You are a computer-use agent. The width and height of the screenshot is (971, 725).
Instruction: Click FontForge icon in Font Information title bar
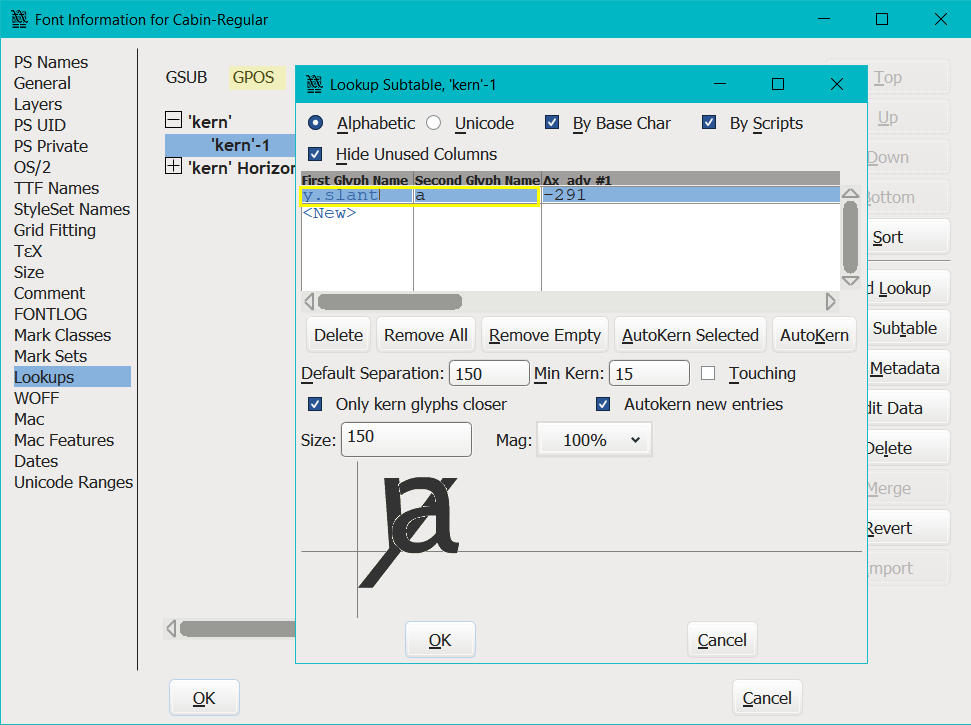[18, 19]
